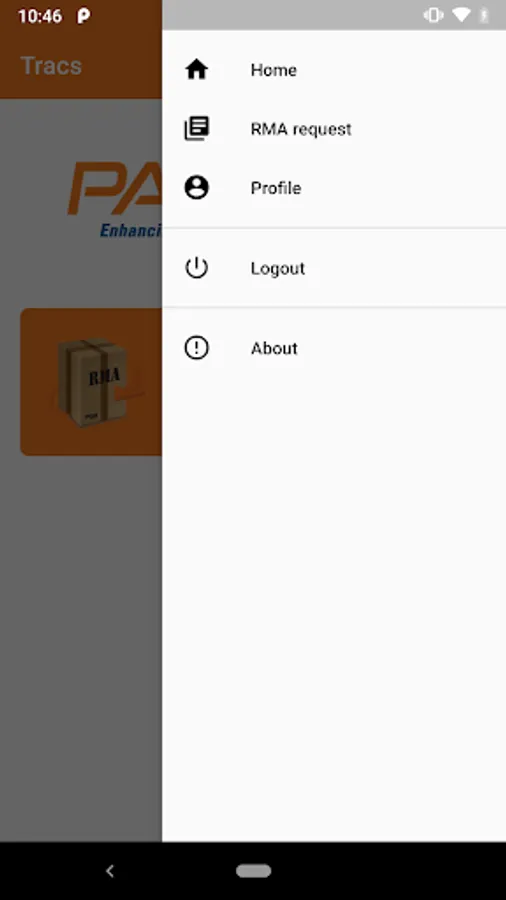Tap the battery status icon
The width and height of the screenshot is (506, 900).
(485, 15)
